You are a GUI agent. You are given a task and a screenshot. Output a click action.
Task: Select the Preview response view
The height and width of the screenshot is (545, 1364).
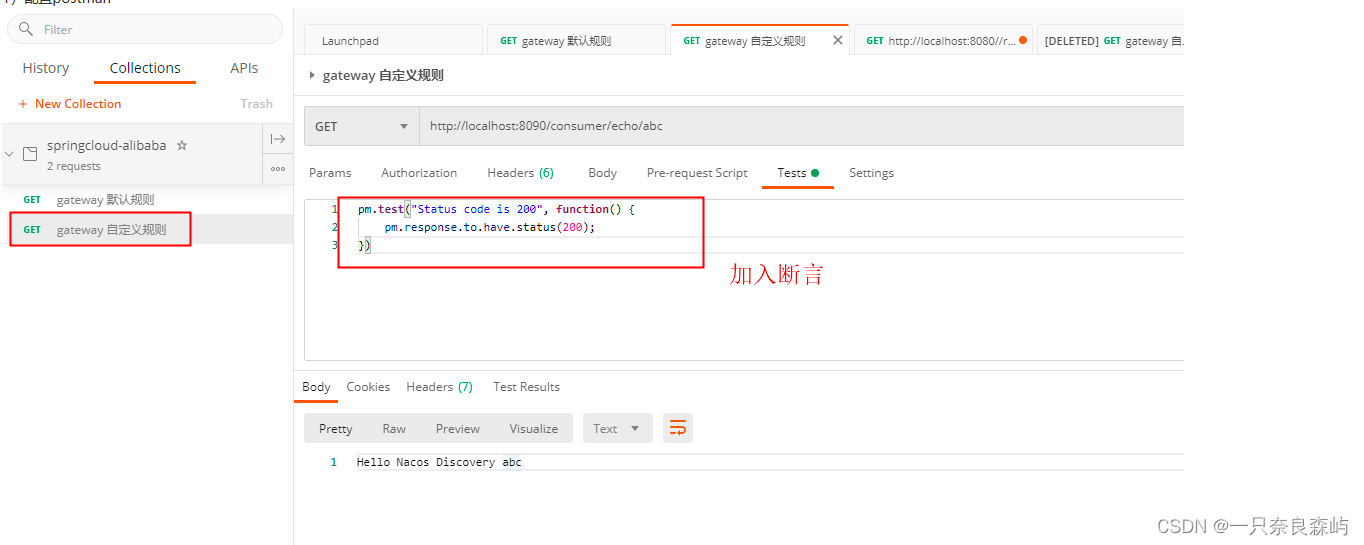coord(458,428)
